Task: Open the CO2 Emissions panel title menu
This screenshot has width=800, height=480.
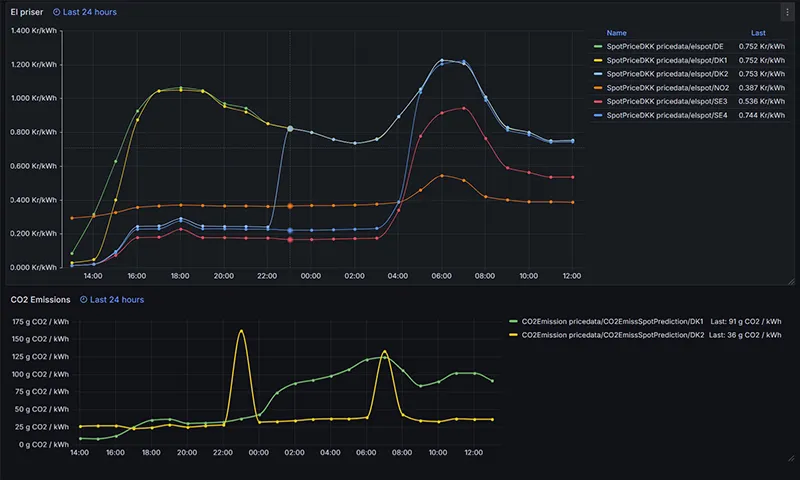Action: tap(40, 299)
